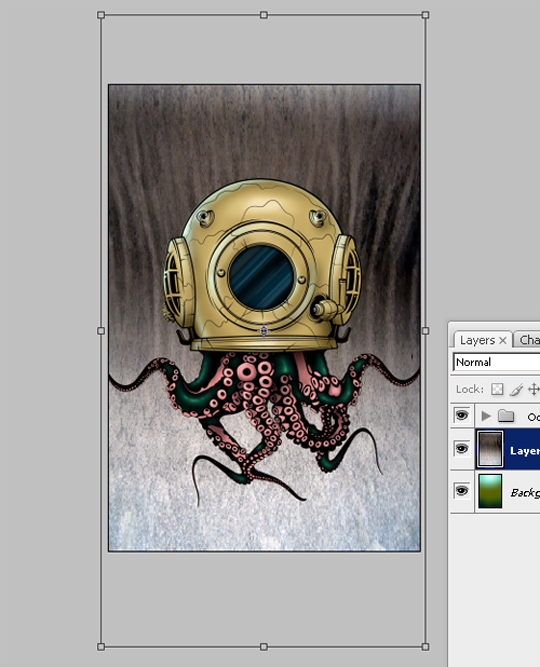This screenshot has width=540, height=667.
Task: Toggle lock position move icon
Action: (x=534, y=389)
